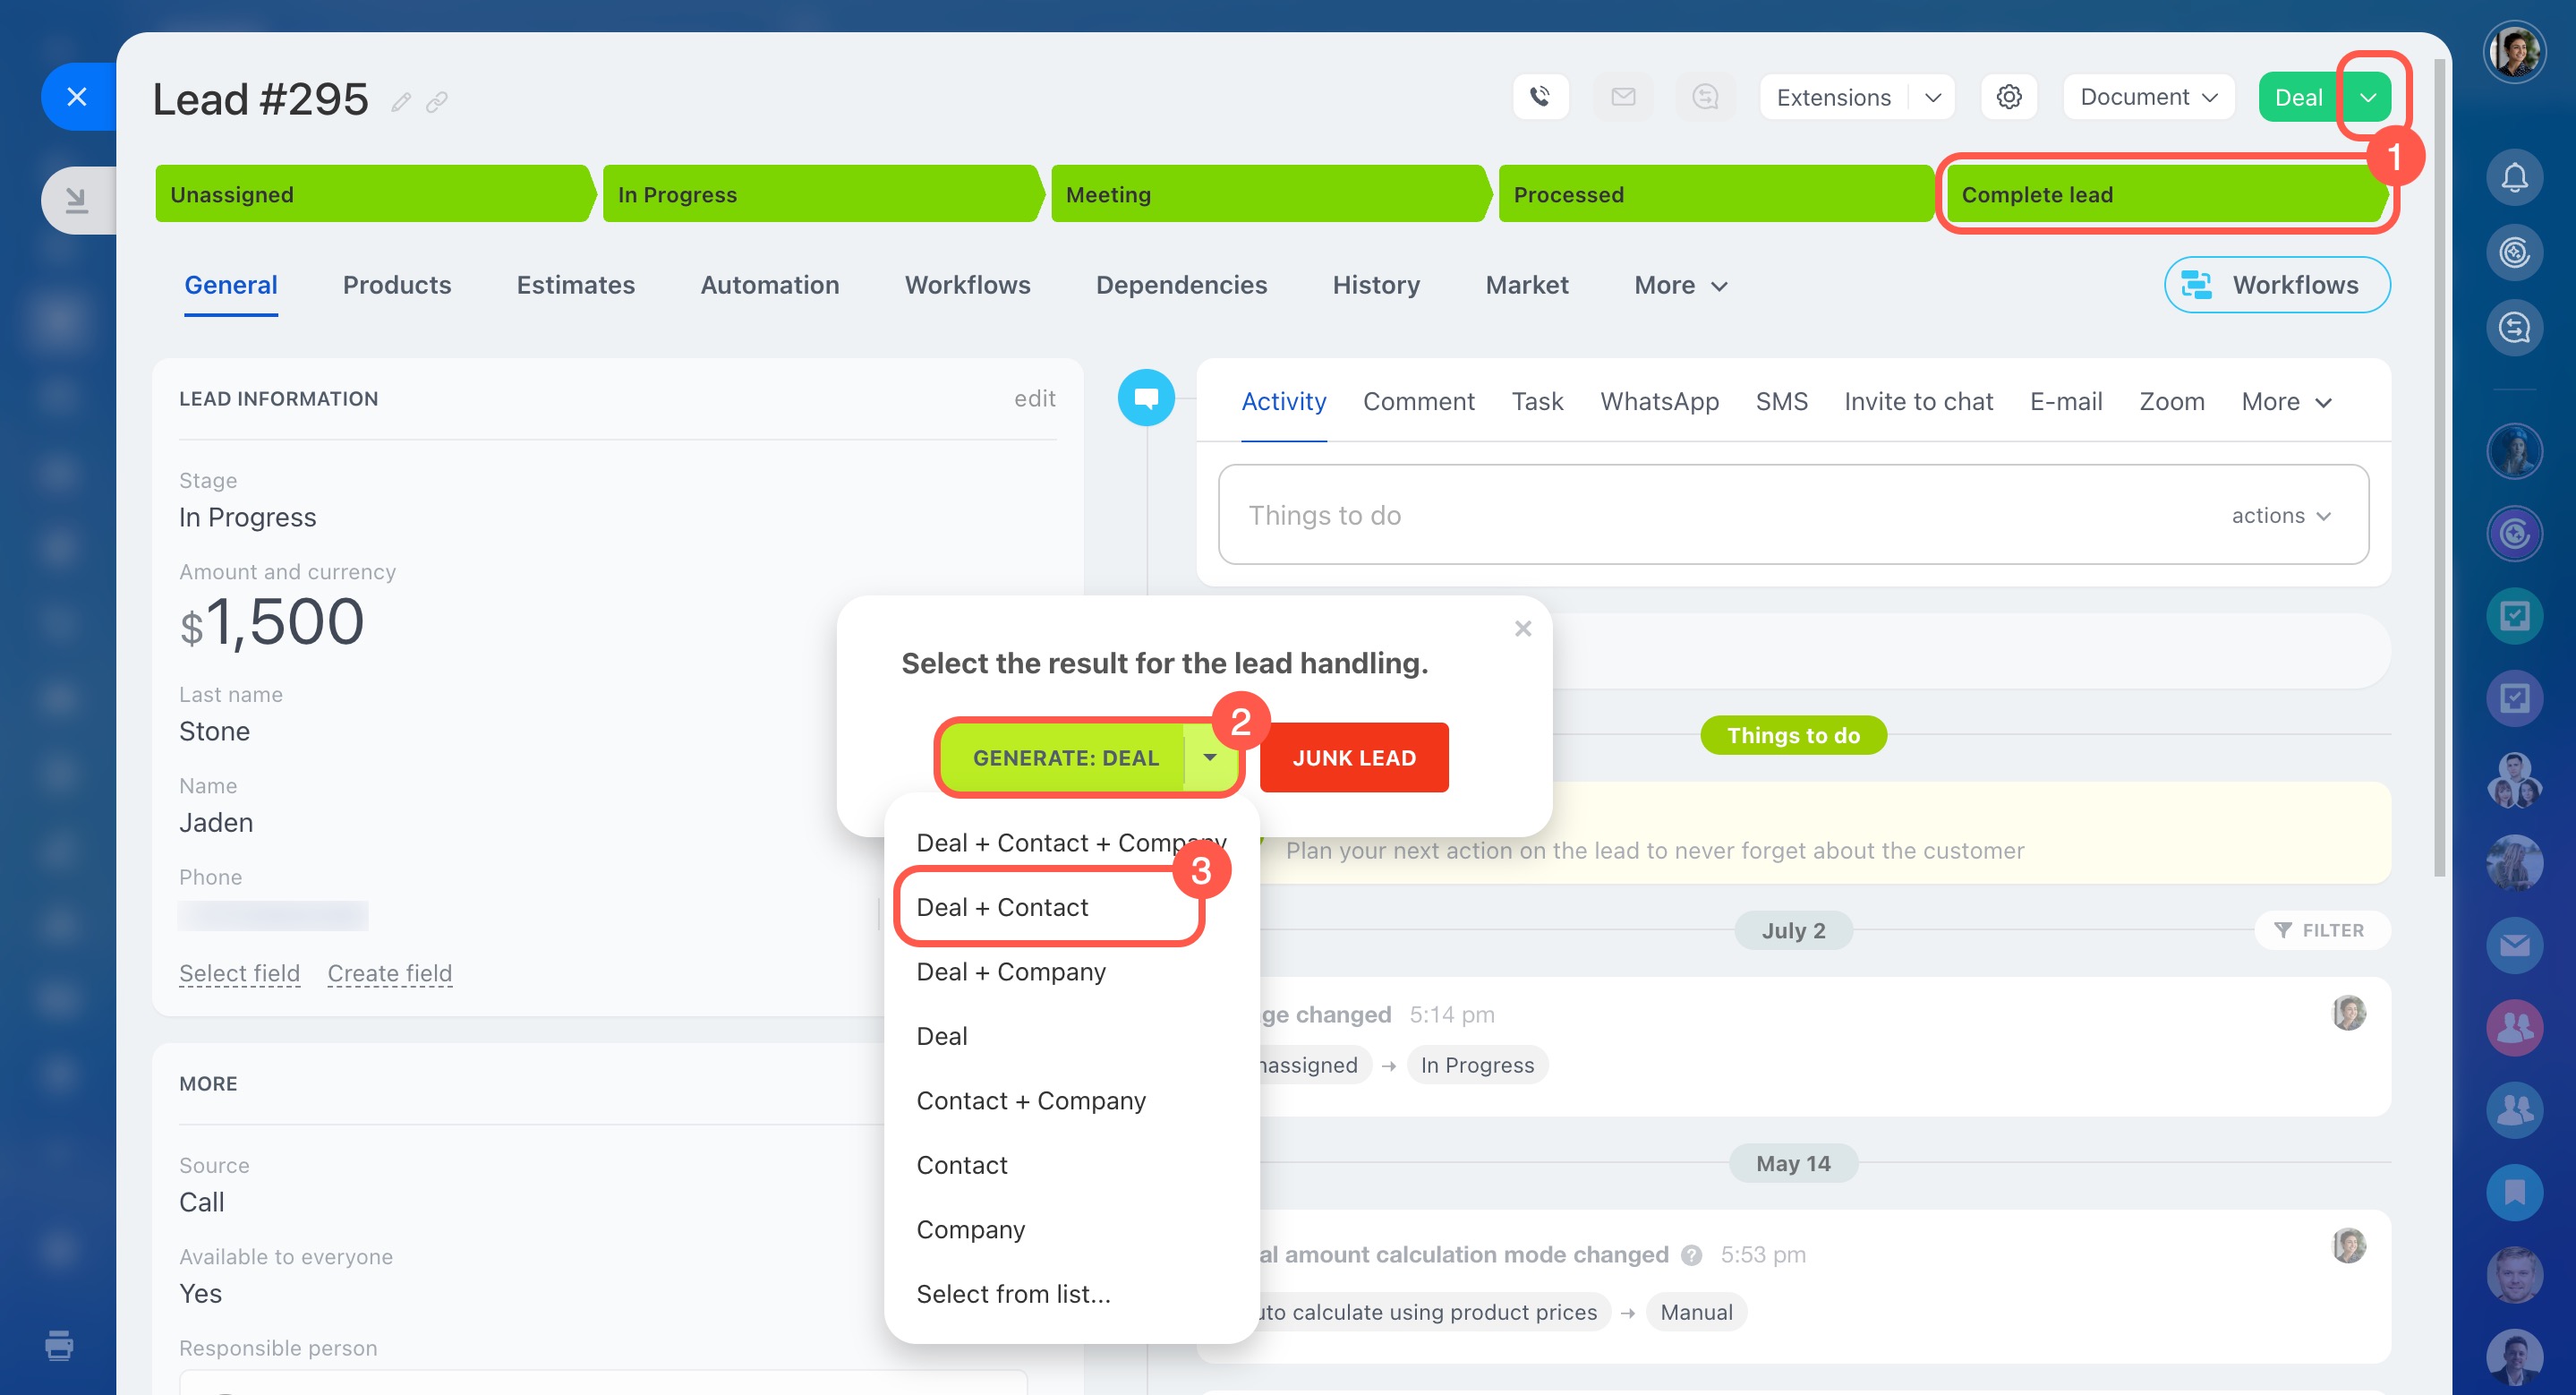Viewport: 2576px width, 1395px height.
Task: Expand the Extensions dropdown arrow
Action: [1932, 97]
